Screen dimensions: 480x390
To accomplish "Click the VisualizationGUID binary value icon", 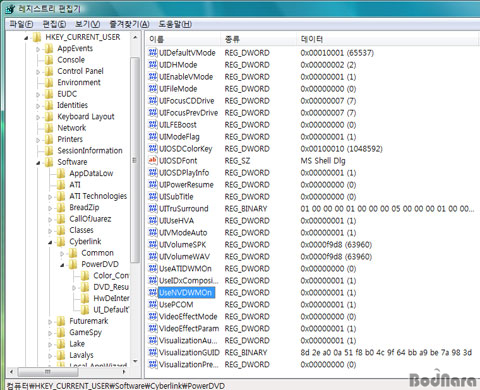I will [153, 352].
